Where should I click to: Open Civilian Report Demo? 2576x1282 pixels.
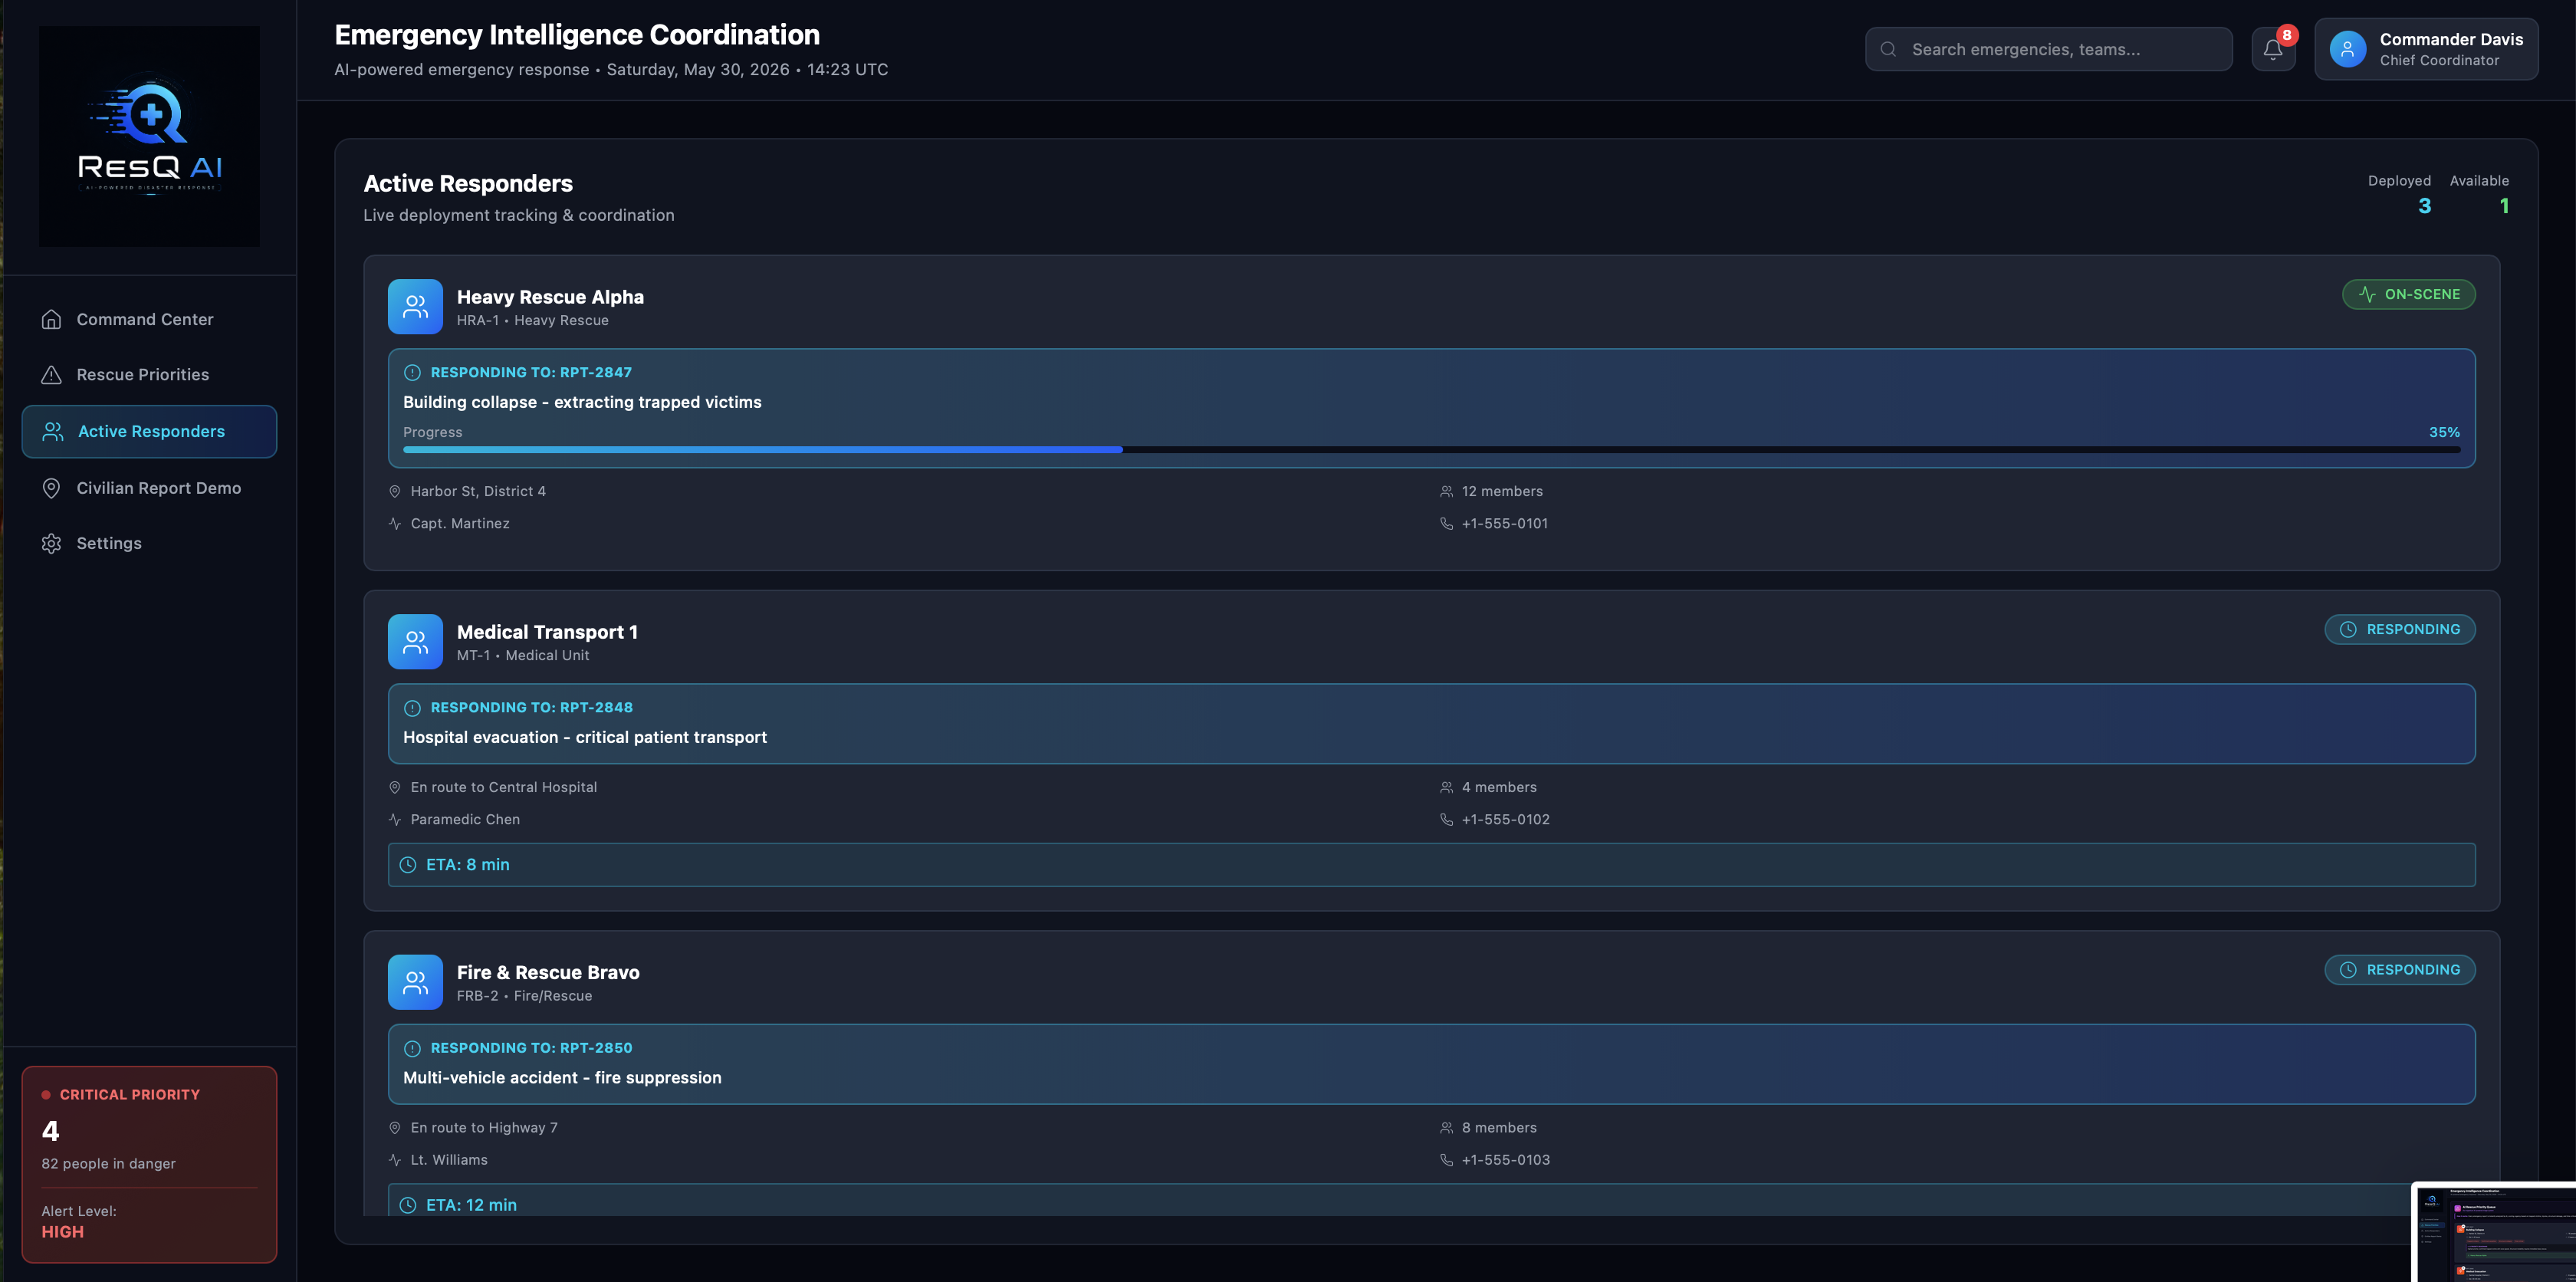tap(149, 488)
